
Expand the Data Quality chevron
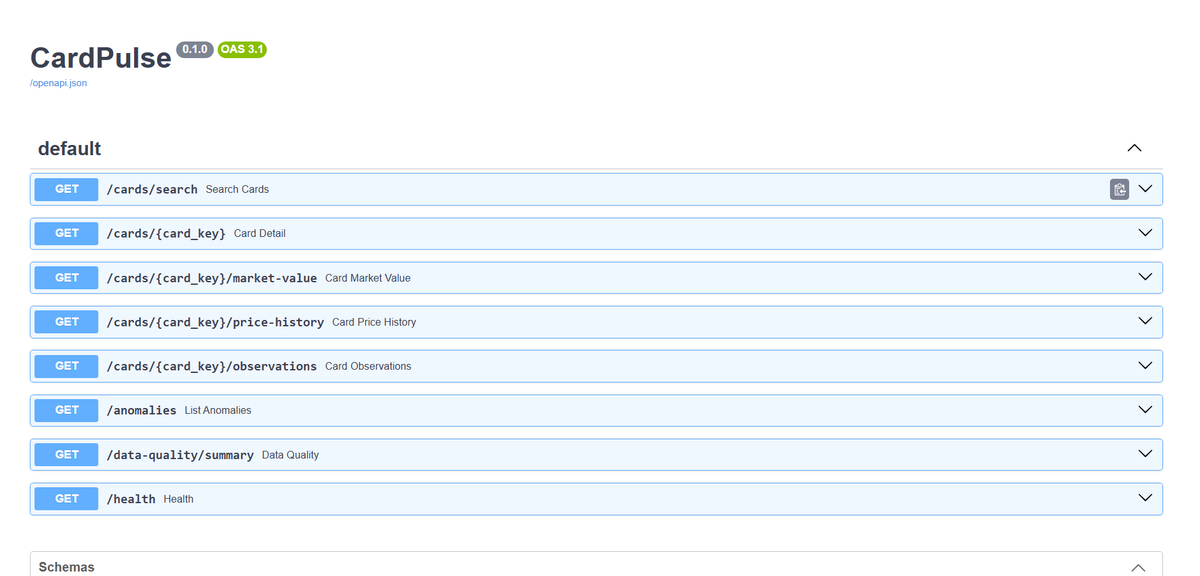[x=1145, y=454]
